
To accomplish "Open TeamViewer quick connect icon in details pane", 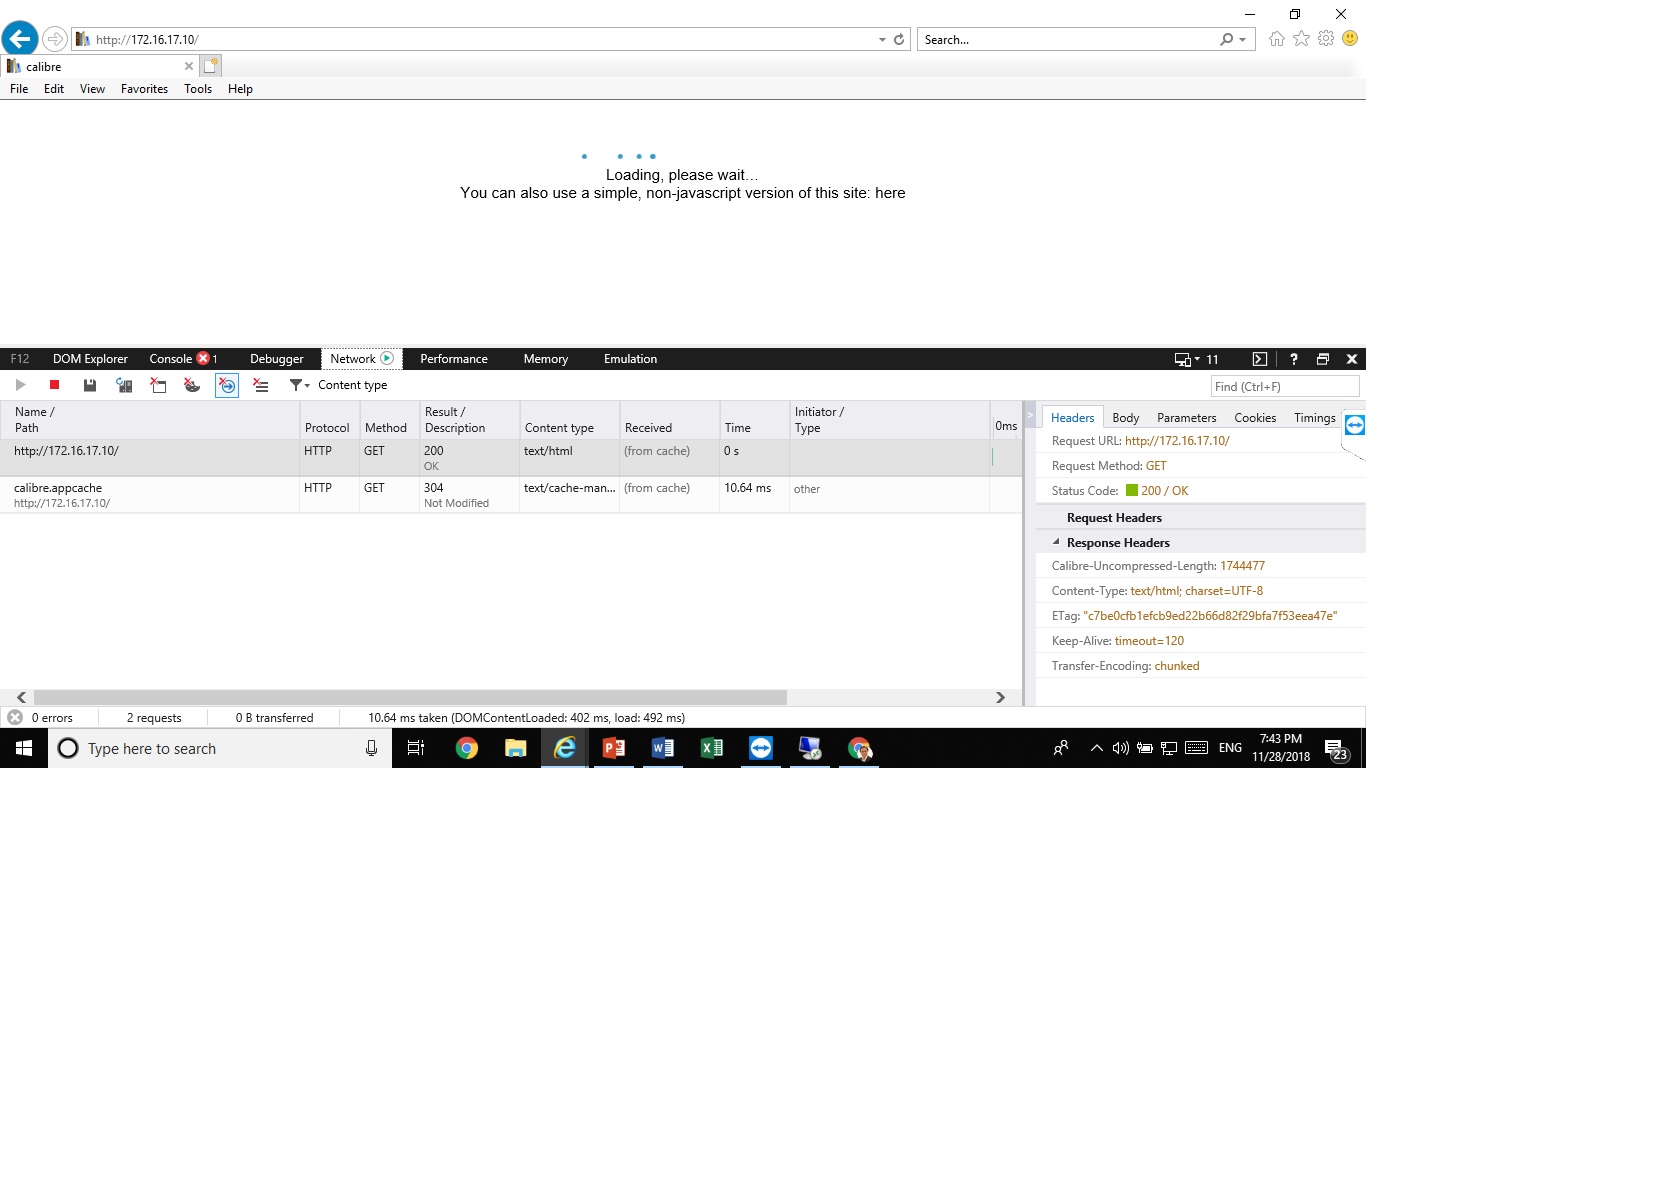I will pyautogui.click(x=1355, y=425).
